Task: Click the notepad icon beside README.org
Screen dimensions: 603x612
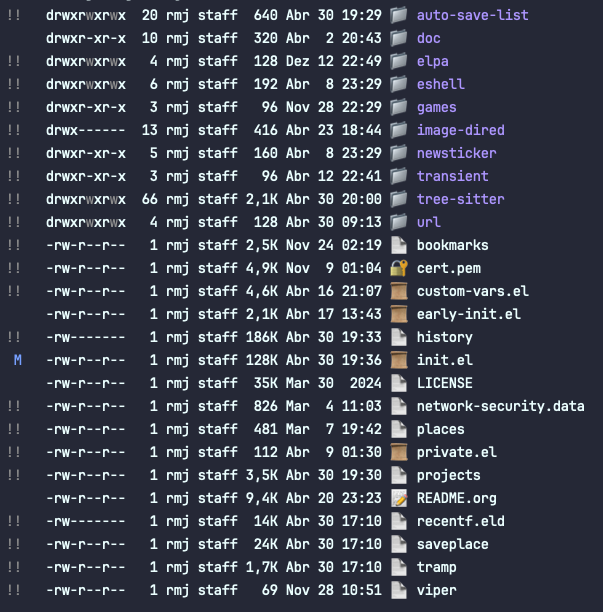Action: (398, 498)
